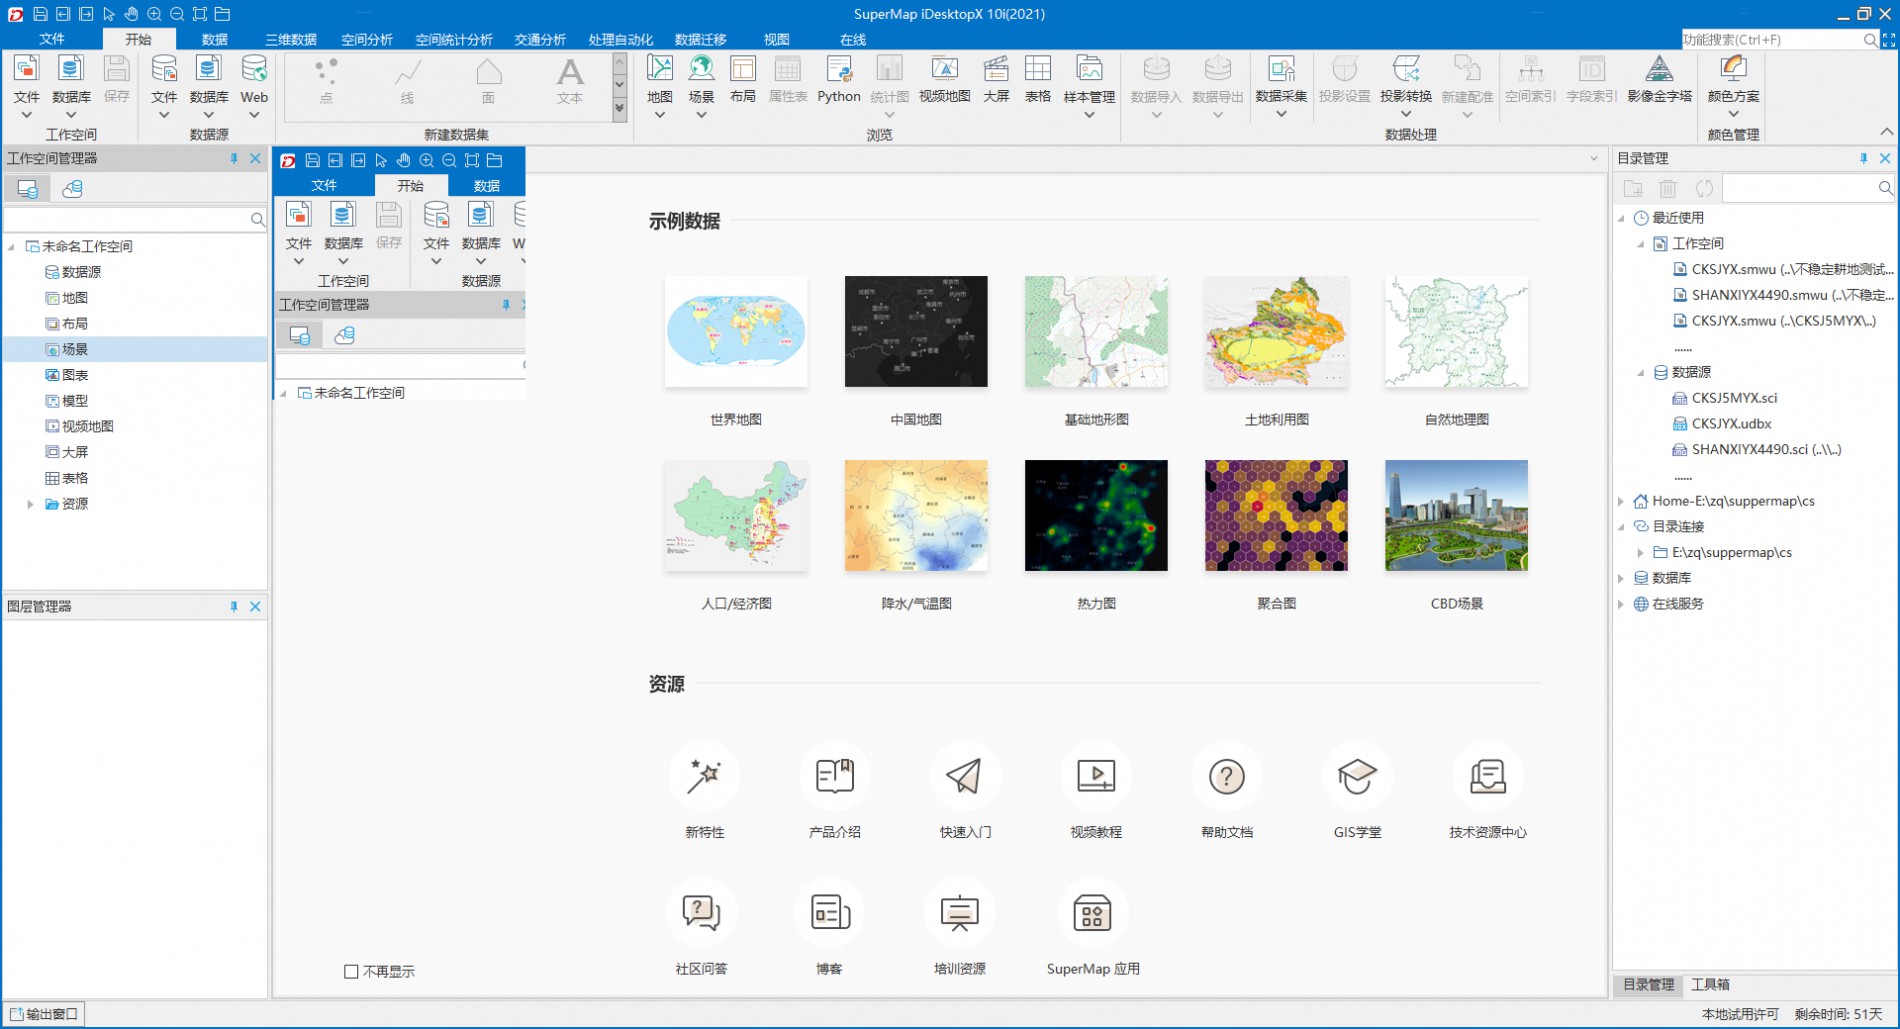Screen dimensions: 1900x1029
Task: Expand the 数据库 catalog node
Action: tap(1622, 578)
